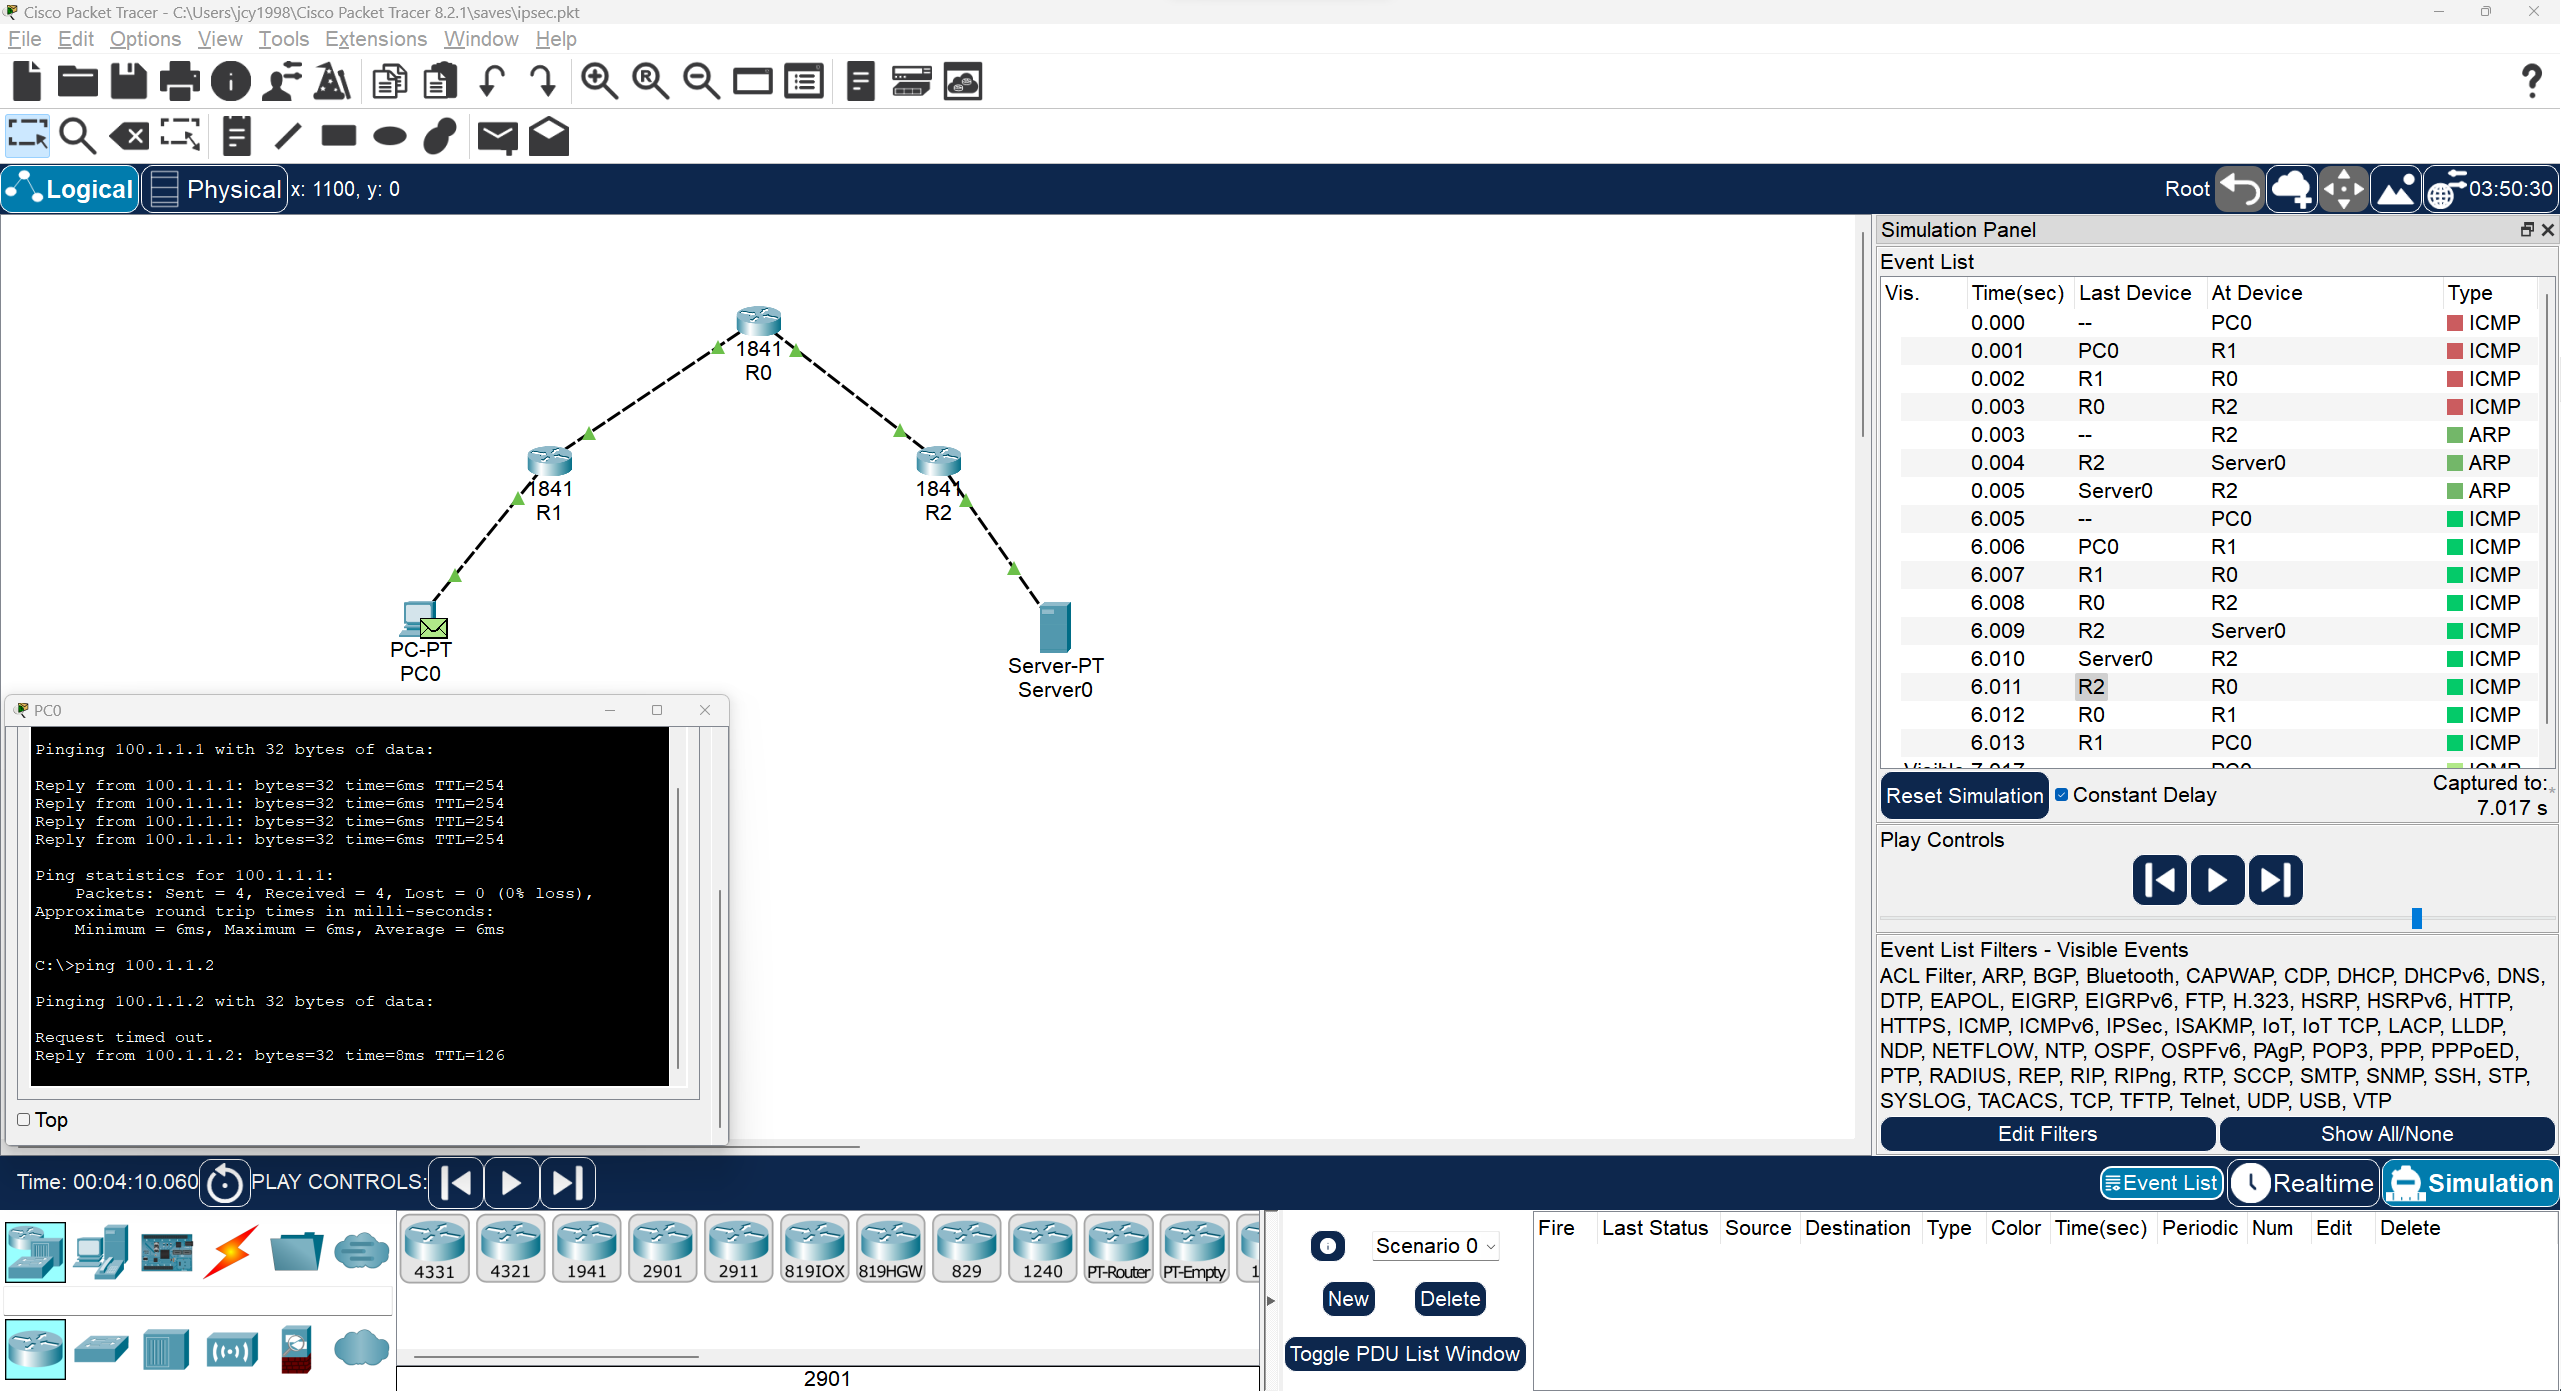
Task: Reset zoom with magnifier R icon
Action: click(x=650, y=81)
